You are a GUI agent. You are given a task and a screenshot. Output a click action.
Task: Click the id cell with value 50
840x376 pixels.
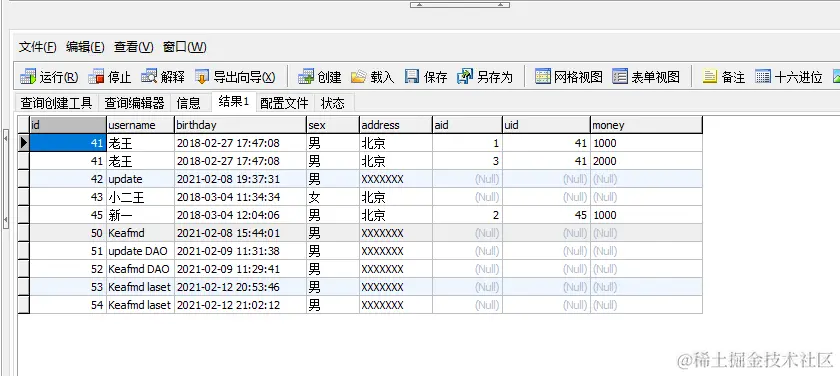pos(68,233)
